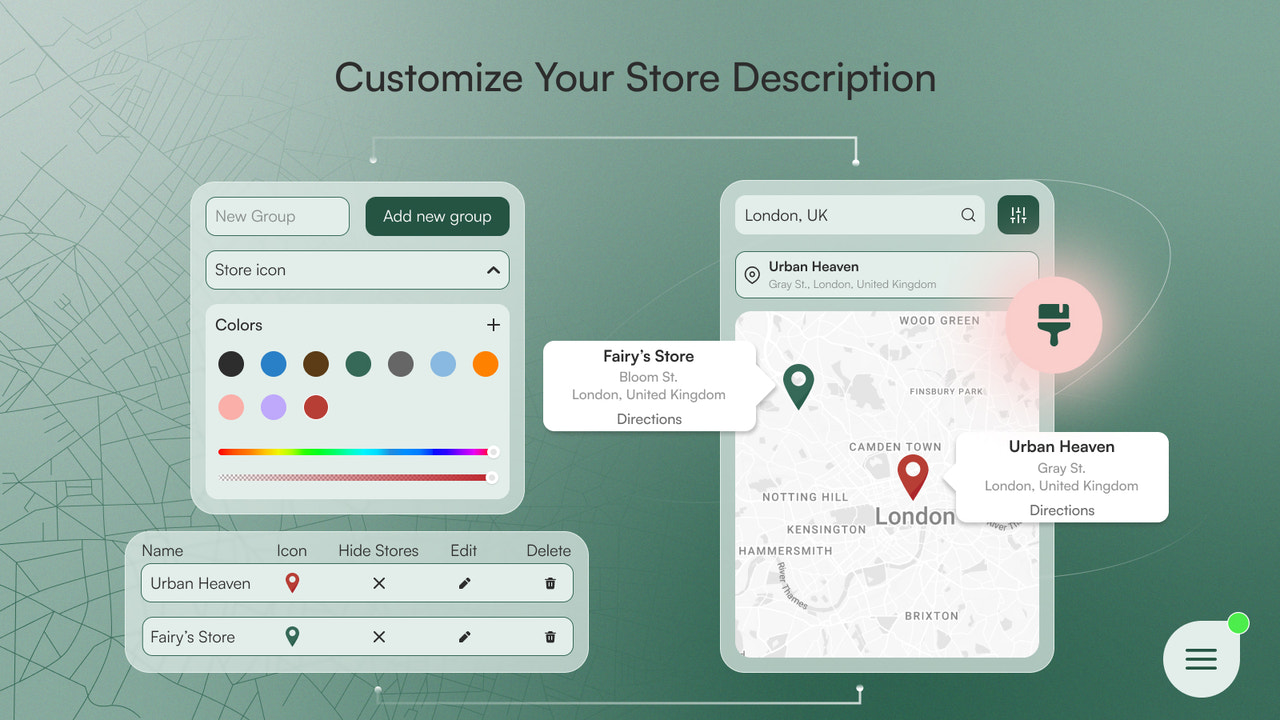Hide Urban Heaven using the X toggle

pos(378,583)
